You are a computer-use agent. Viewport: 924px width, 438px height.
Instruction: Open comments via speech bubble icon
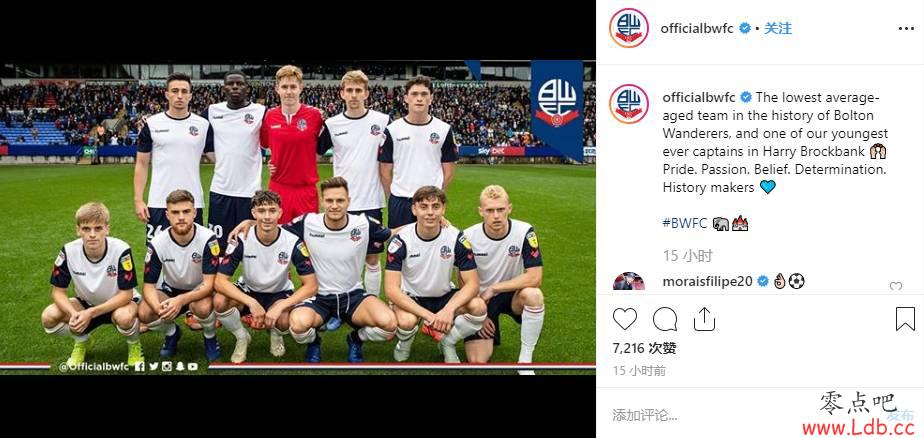(x=665, y=319)
